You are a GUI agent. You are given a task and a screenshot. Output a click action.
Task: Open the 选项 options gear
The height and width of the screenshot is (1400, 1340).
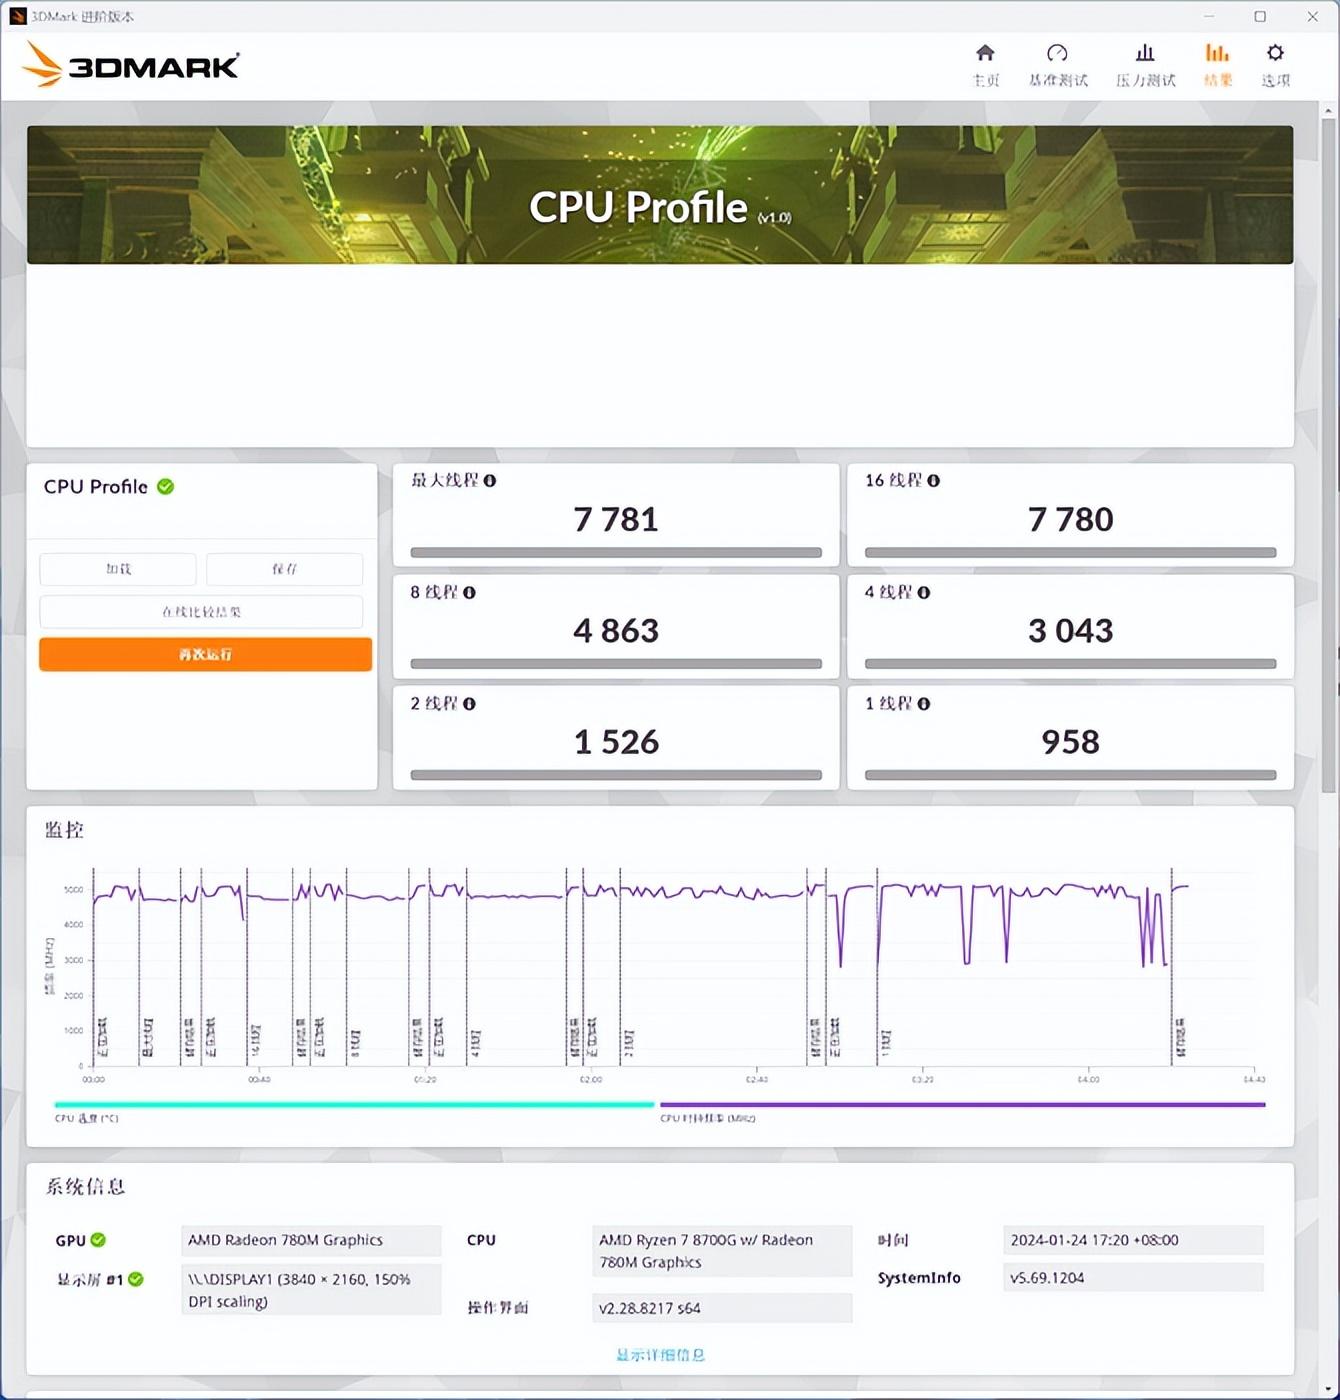(x=1275, y=65)
